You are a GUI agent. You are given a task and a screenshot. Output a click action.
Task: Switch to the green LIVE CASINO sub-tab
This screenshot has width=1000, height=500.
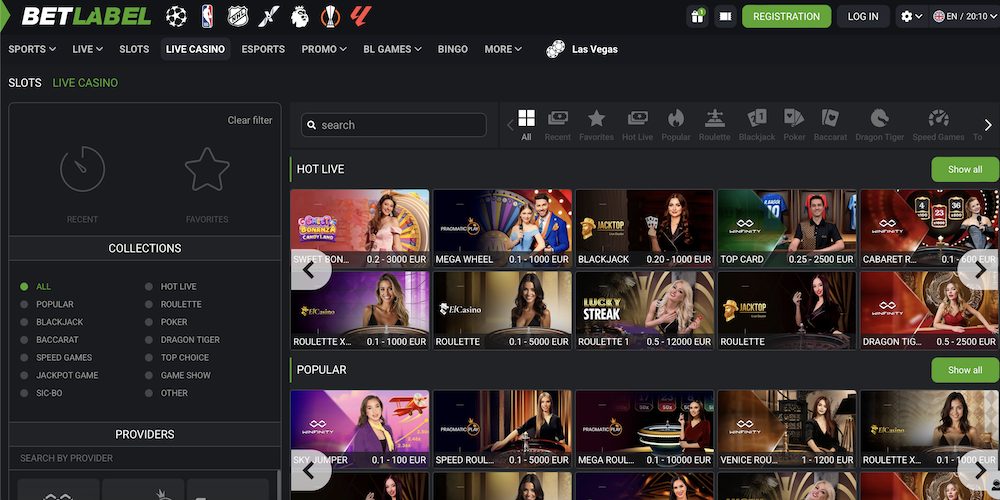[85, 83]
